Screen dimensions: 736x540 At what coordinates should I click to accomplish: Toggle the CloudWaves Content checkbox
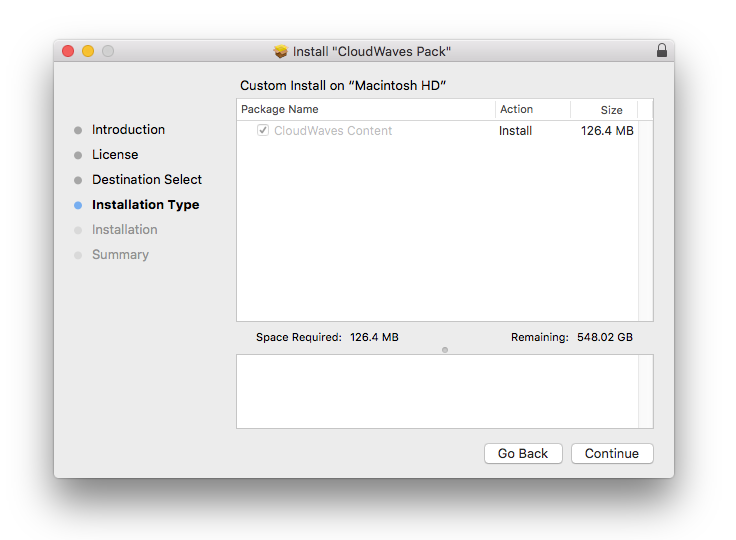(263, 131)
